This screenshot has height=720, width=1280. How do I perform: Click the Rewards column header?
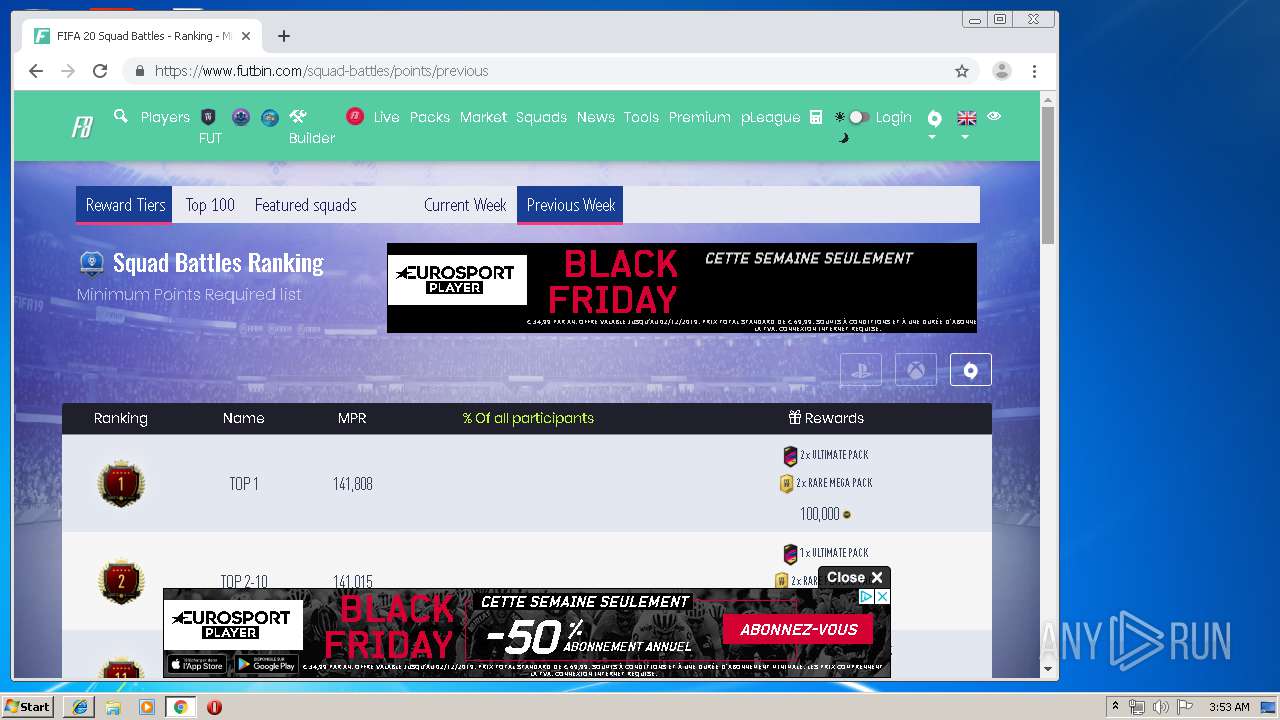826,418
